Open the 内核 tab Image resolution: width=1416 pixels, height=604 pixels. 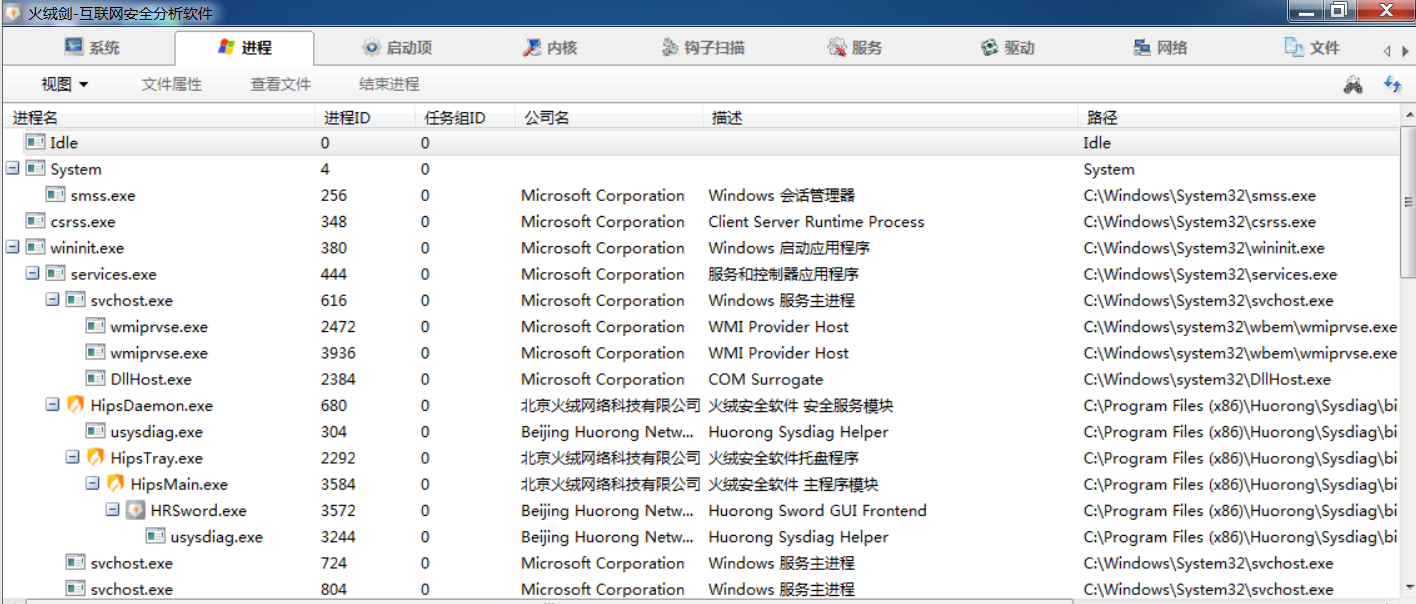click(x=550, y=47)
